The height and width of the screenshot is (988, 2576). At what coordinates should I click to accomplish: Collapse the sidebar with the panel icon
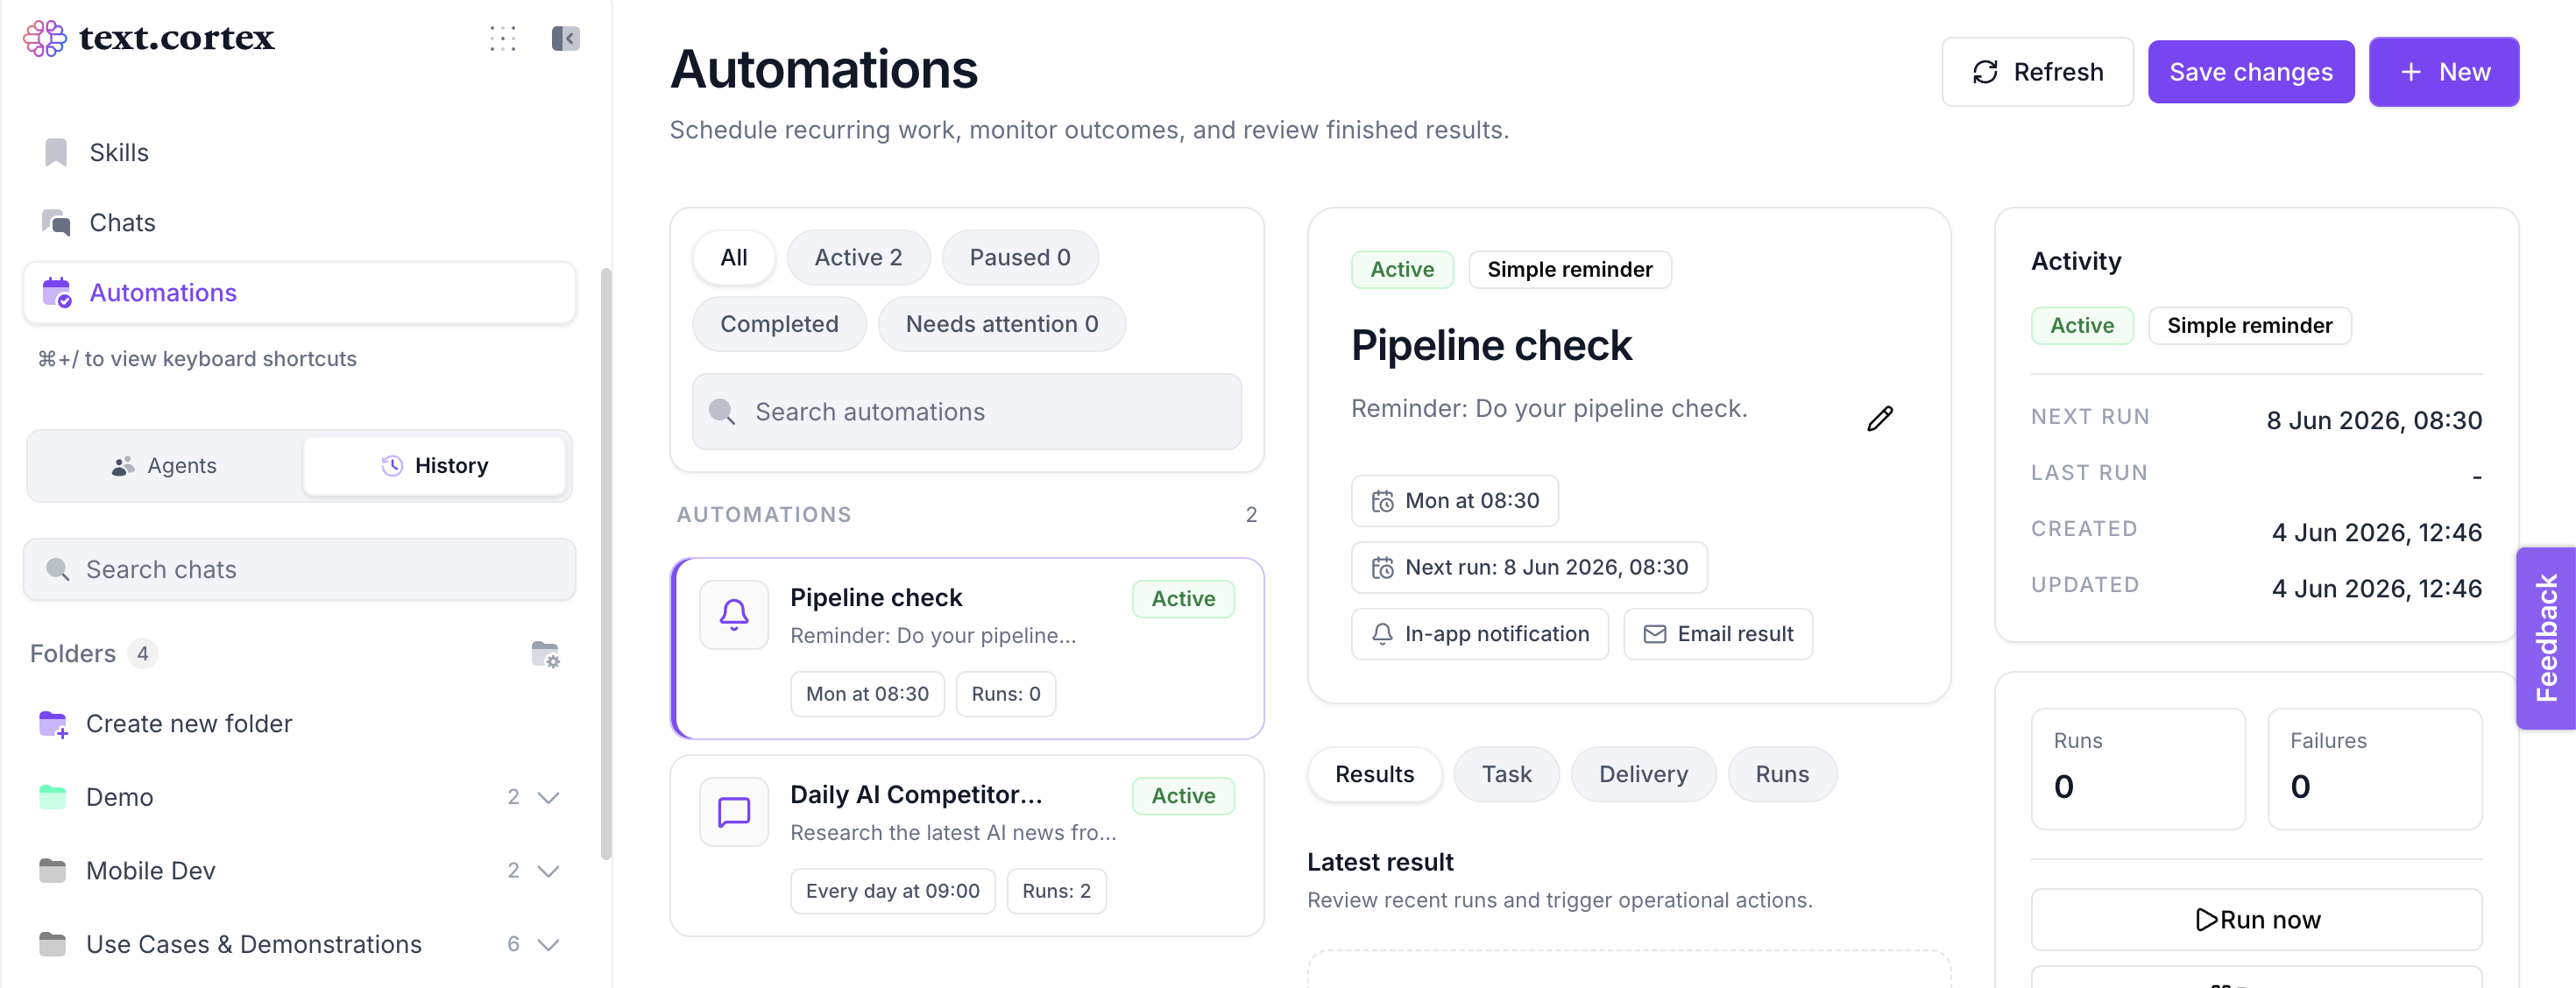tap(565, 38)
